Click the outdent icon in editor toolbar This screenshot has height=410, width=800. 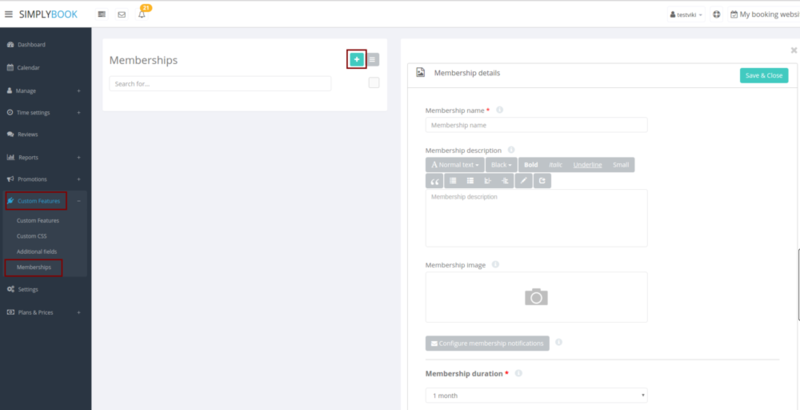click(x=487, y=181)
